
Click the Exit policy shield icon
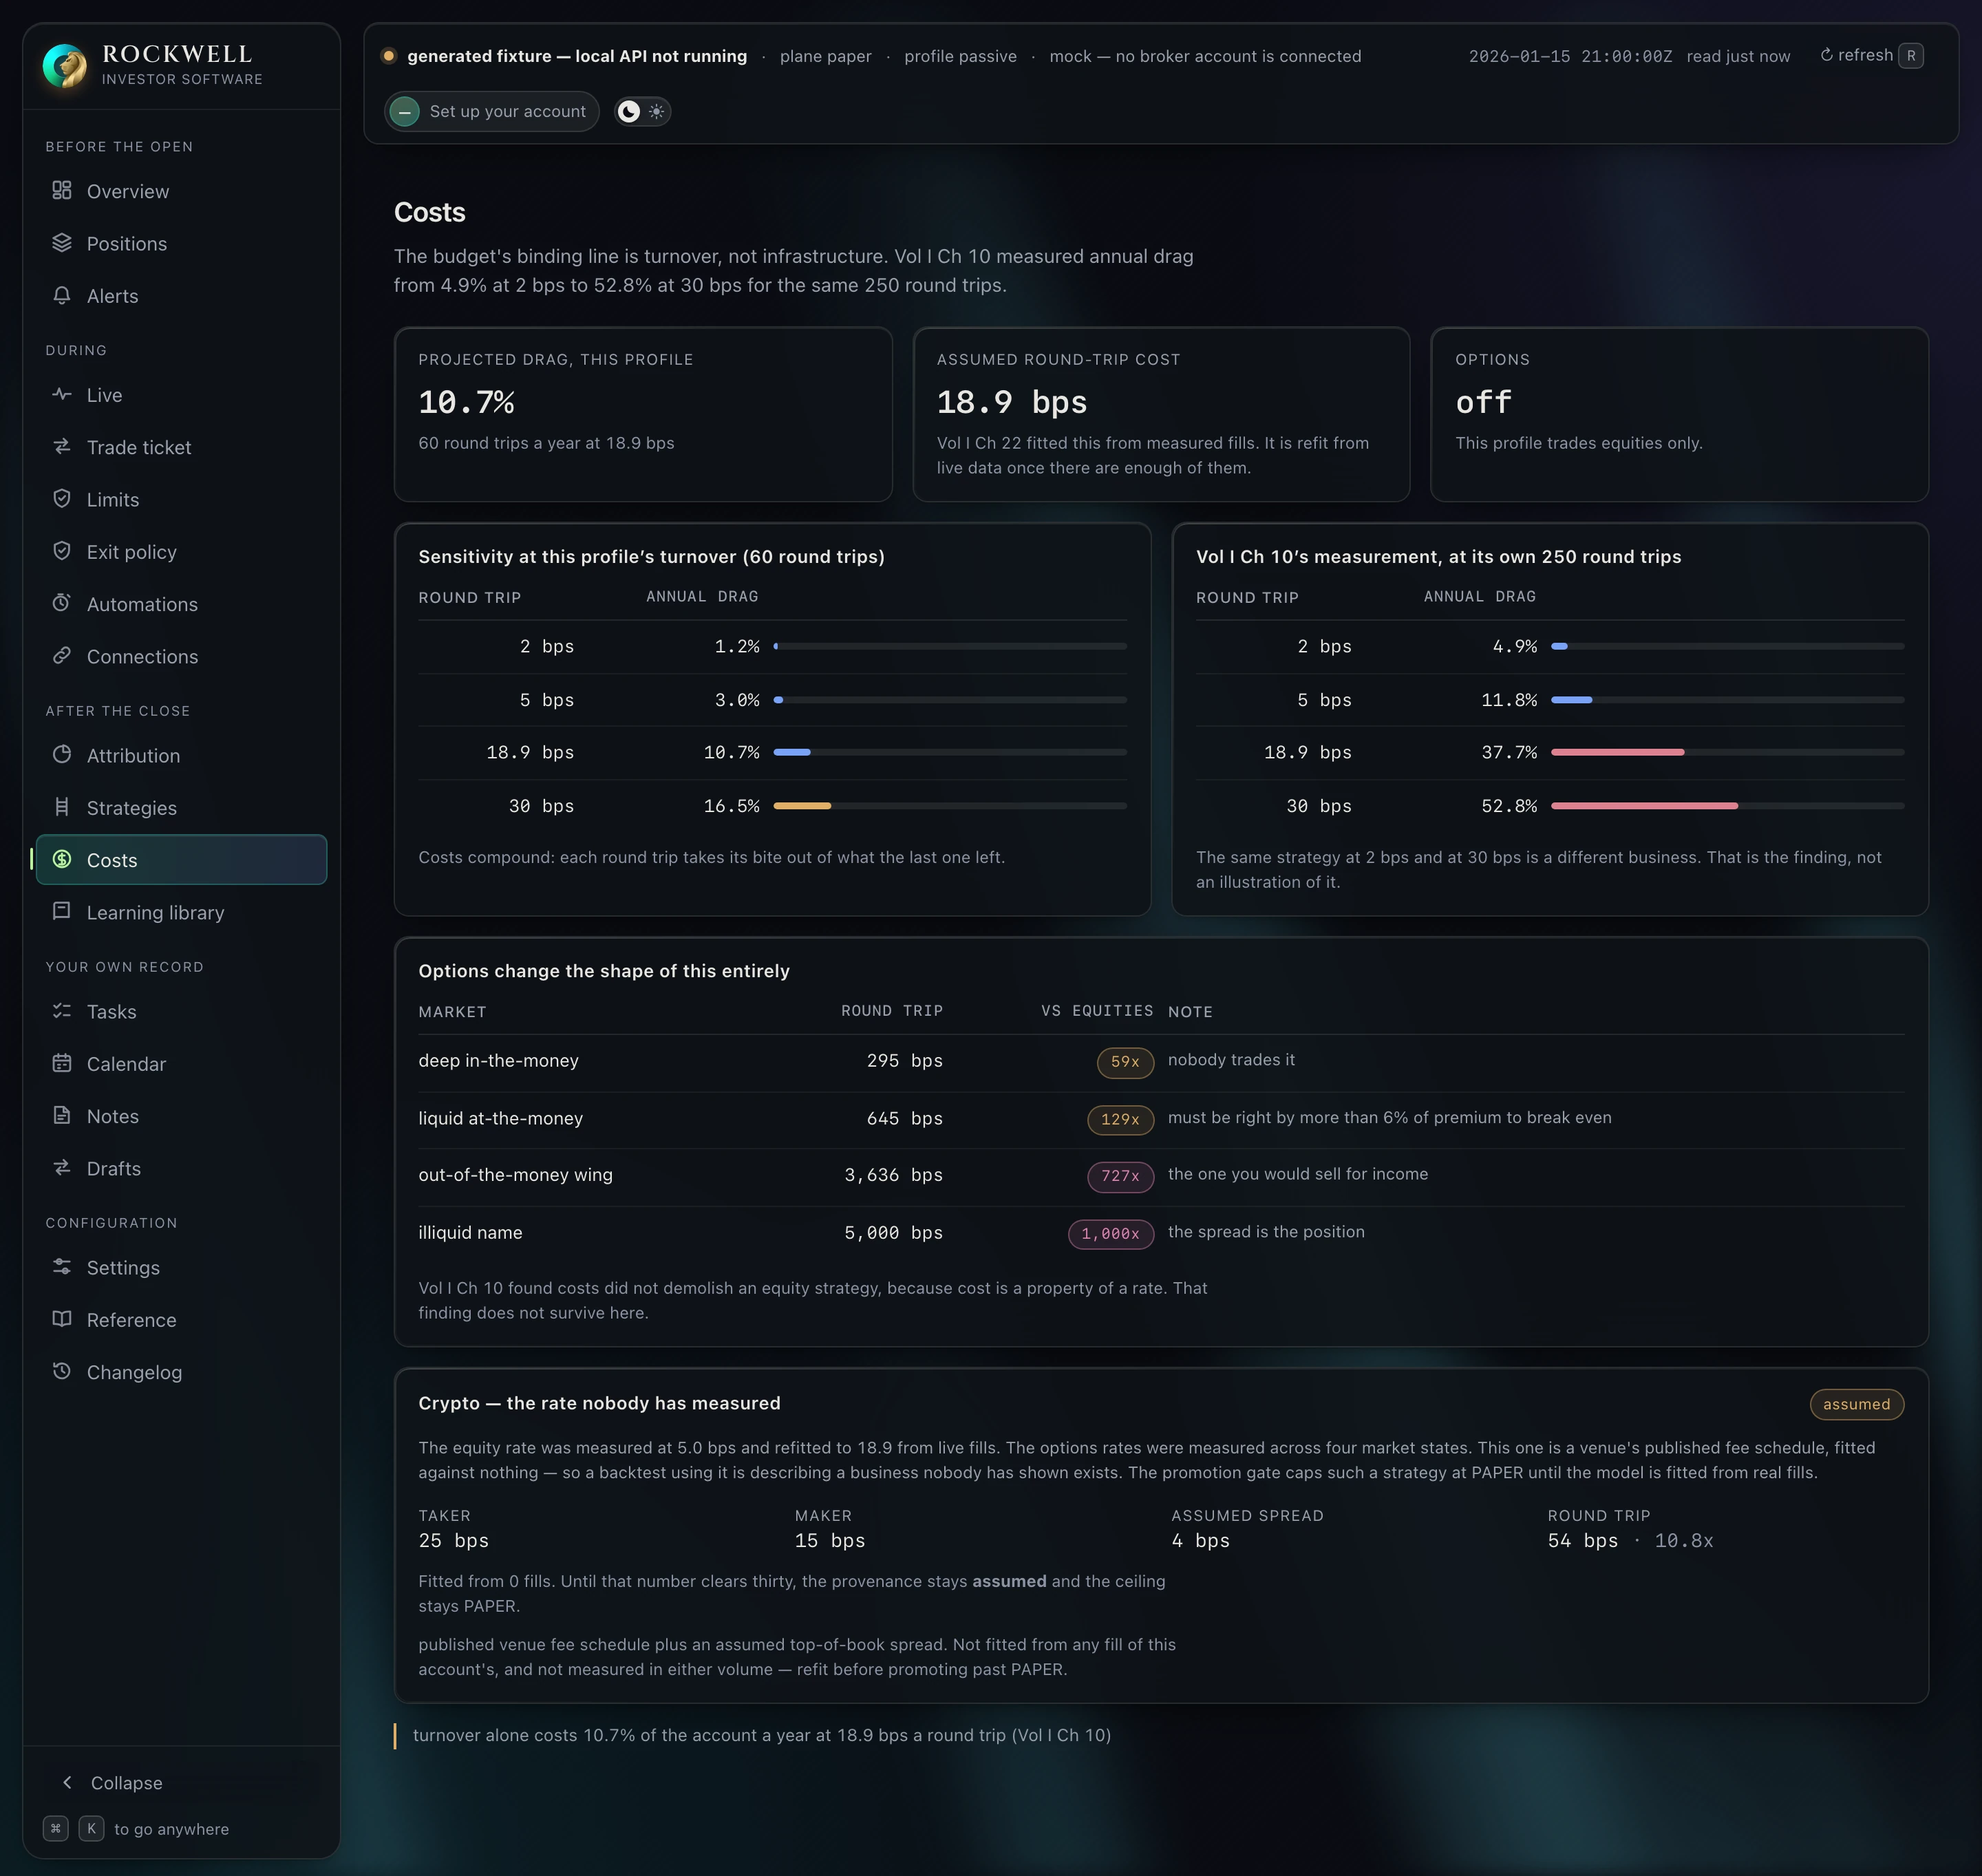click(62, 551)
